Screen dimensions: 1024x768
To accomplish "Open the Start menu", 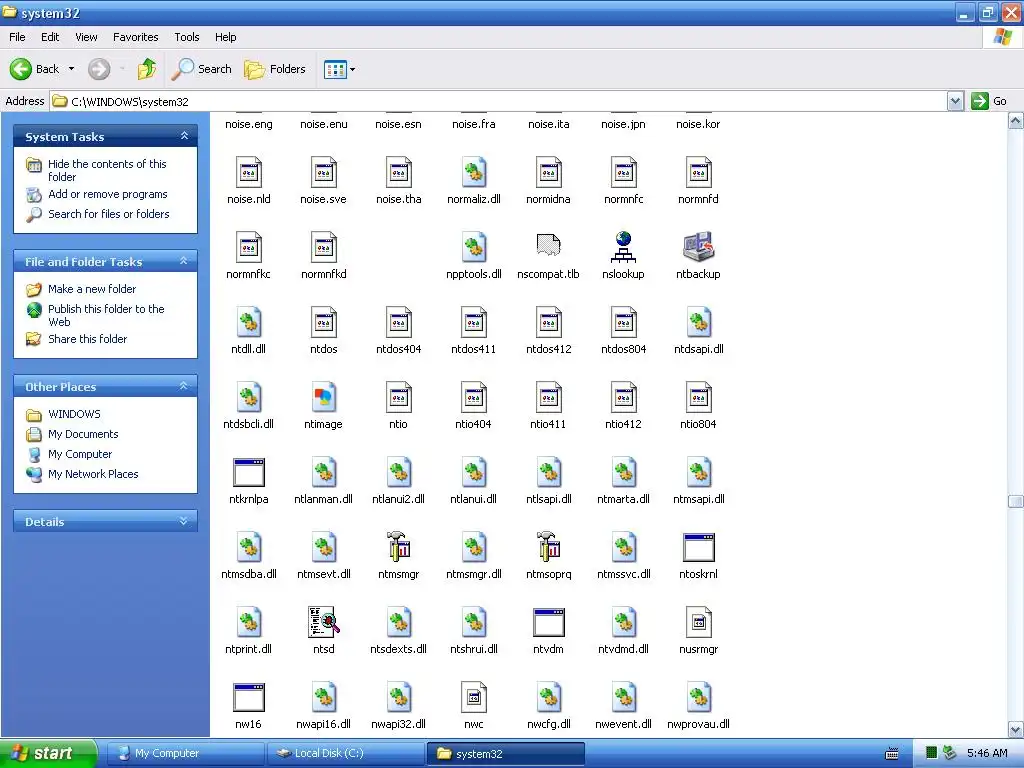I will click(x=48, y=753).
